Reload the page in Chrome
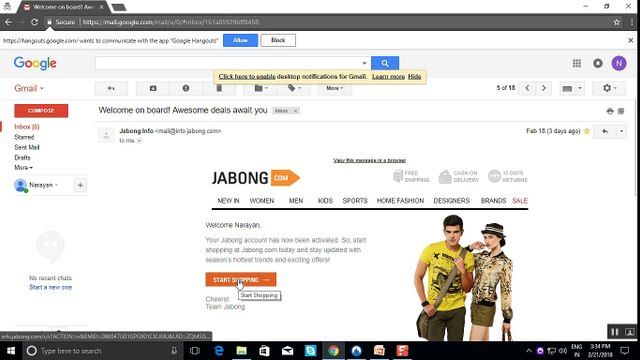 point(34,22)
